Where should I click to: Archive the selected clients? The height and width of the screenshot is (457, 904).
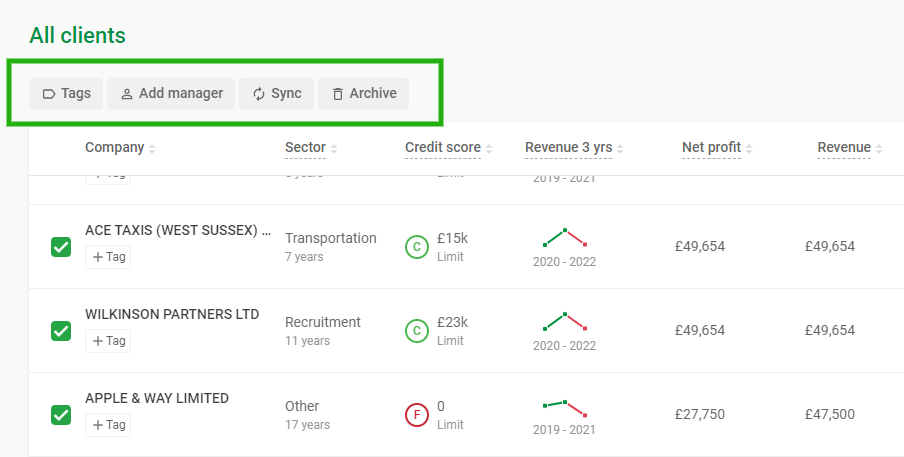pos(363,93)
